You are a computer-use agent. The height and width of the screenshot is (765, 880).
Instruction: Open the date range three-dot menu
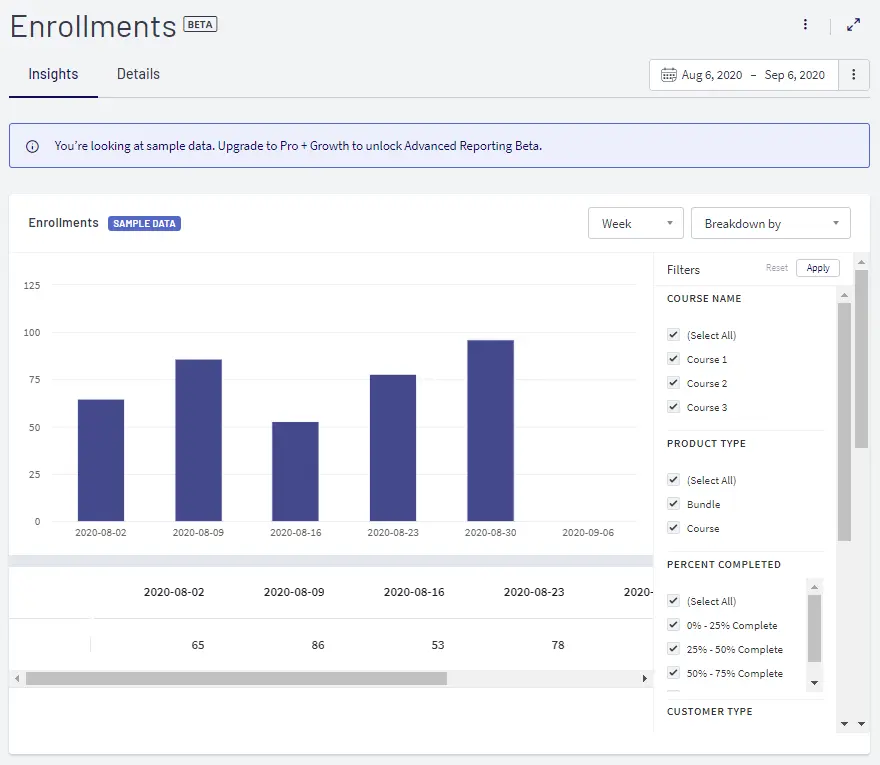click(x=853, y=75)
